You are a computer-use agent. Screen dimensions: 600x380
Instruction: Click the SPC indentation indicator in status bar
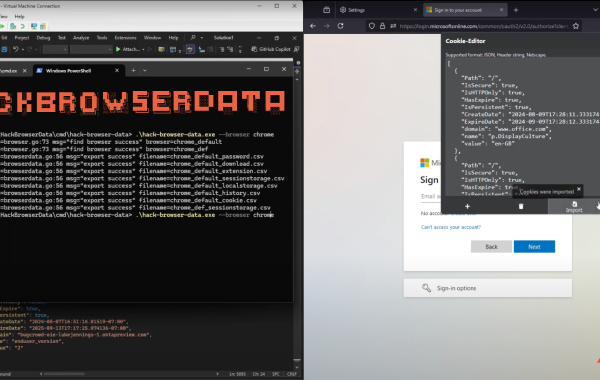click(276, 374)
